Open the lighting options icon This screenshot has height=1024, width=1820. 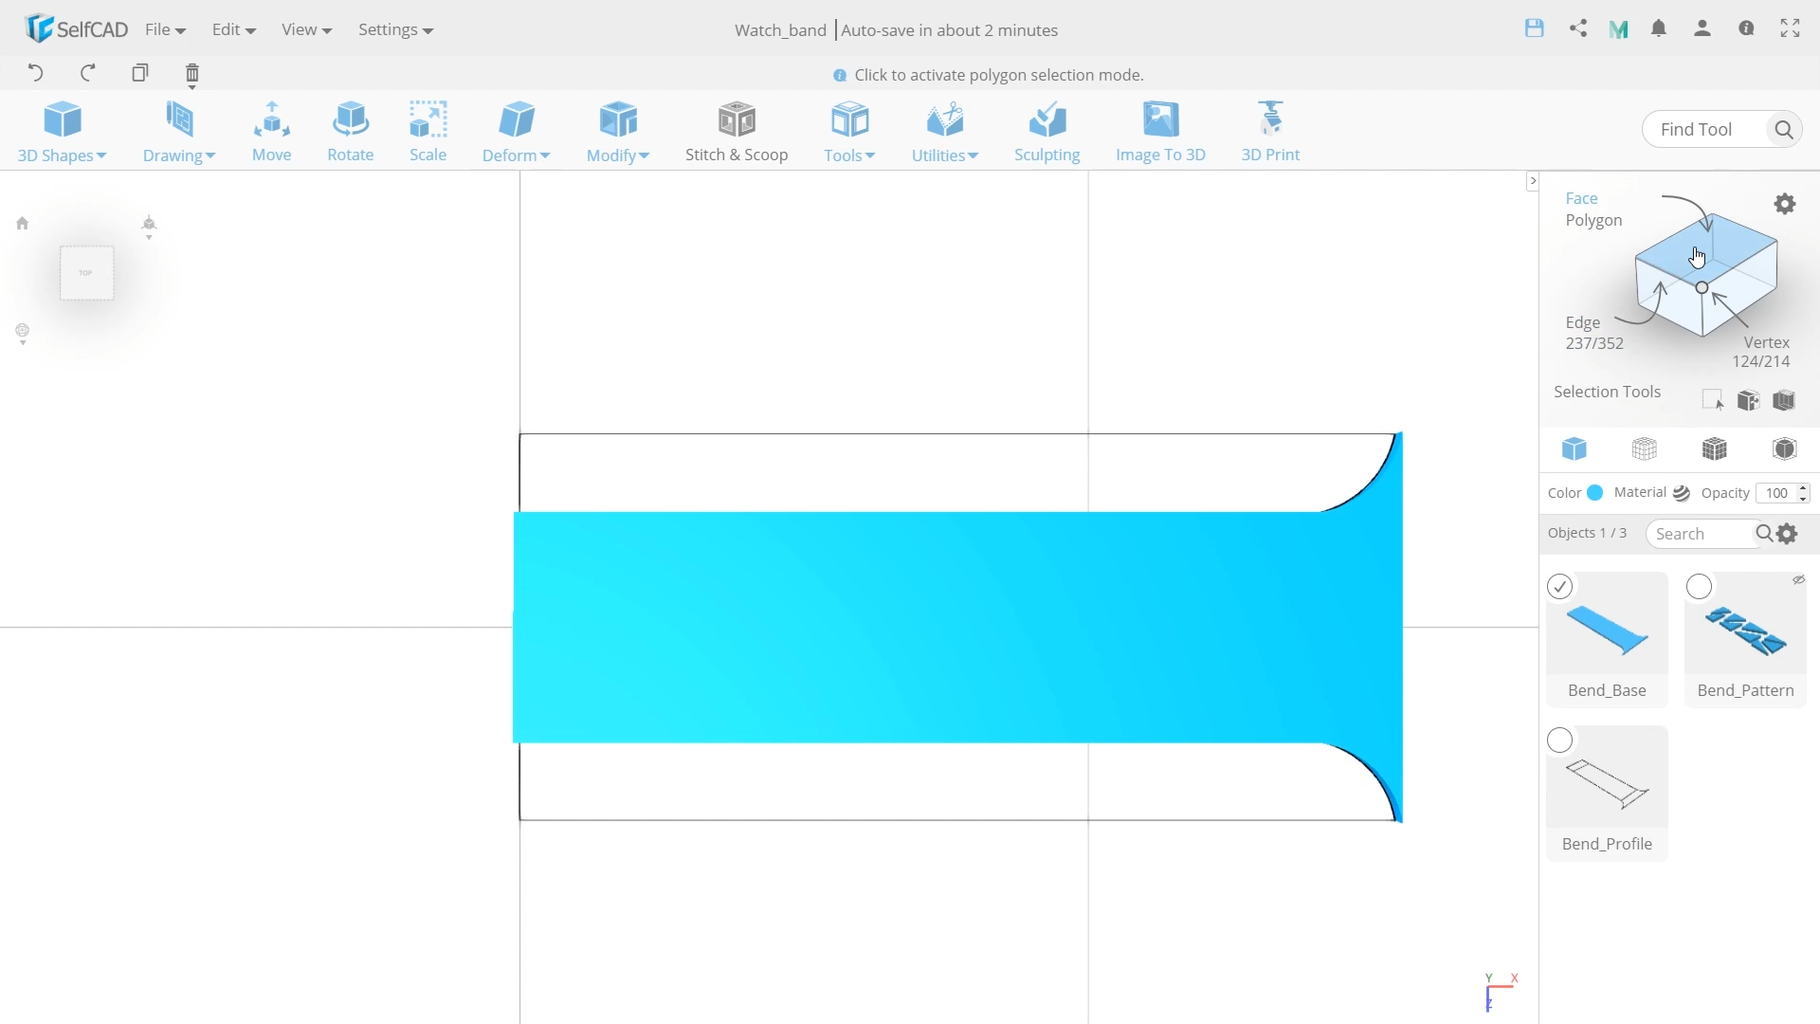(x=22, y=333)
